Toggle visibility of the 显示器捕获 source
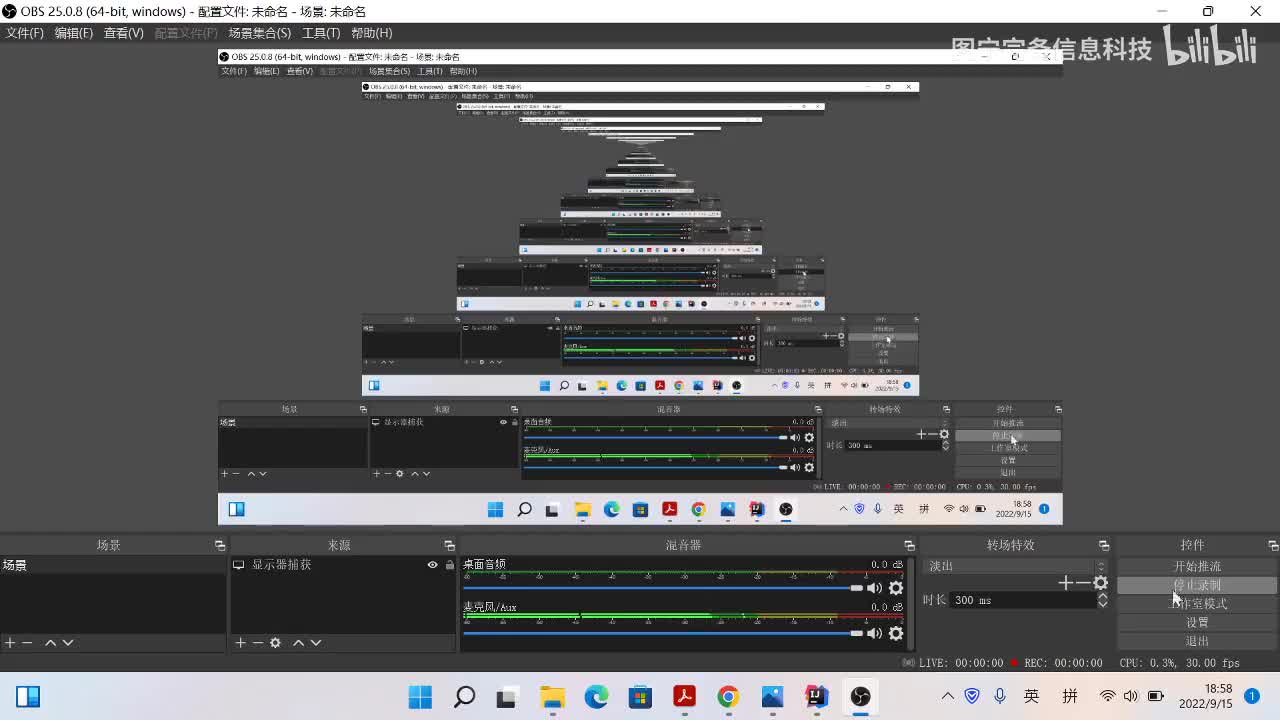Image resolution: width=1280 pixels, height=720 pixels. (432, 565)
